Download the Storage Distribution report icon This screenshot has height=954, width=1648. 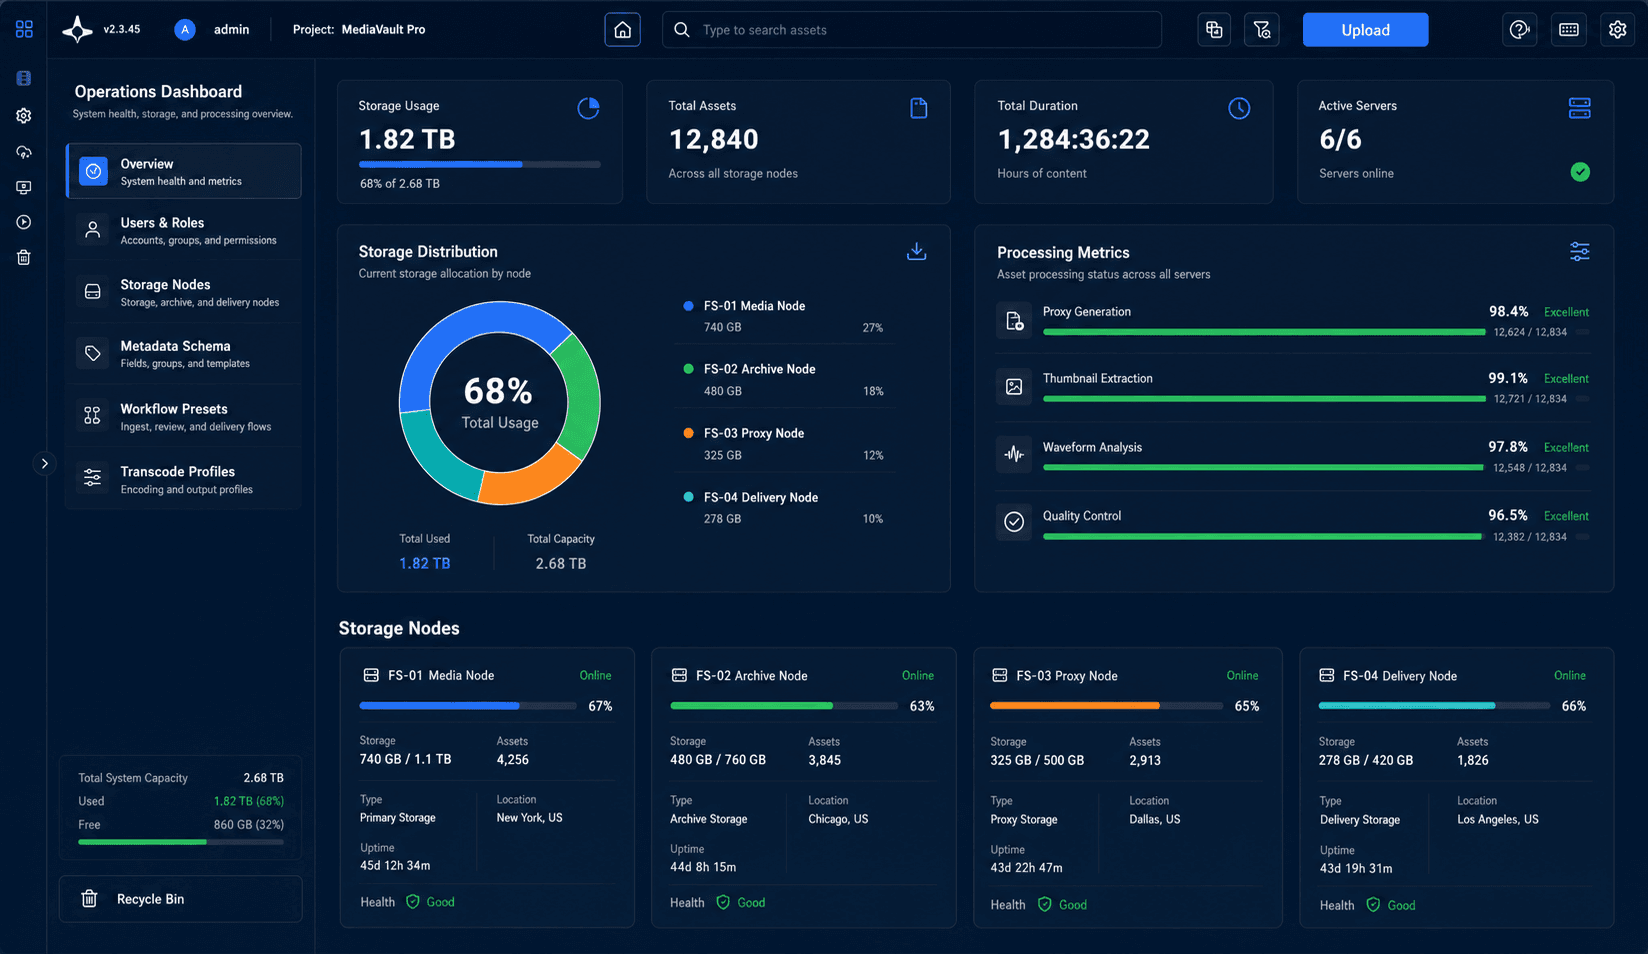click(916, 251)
